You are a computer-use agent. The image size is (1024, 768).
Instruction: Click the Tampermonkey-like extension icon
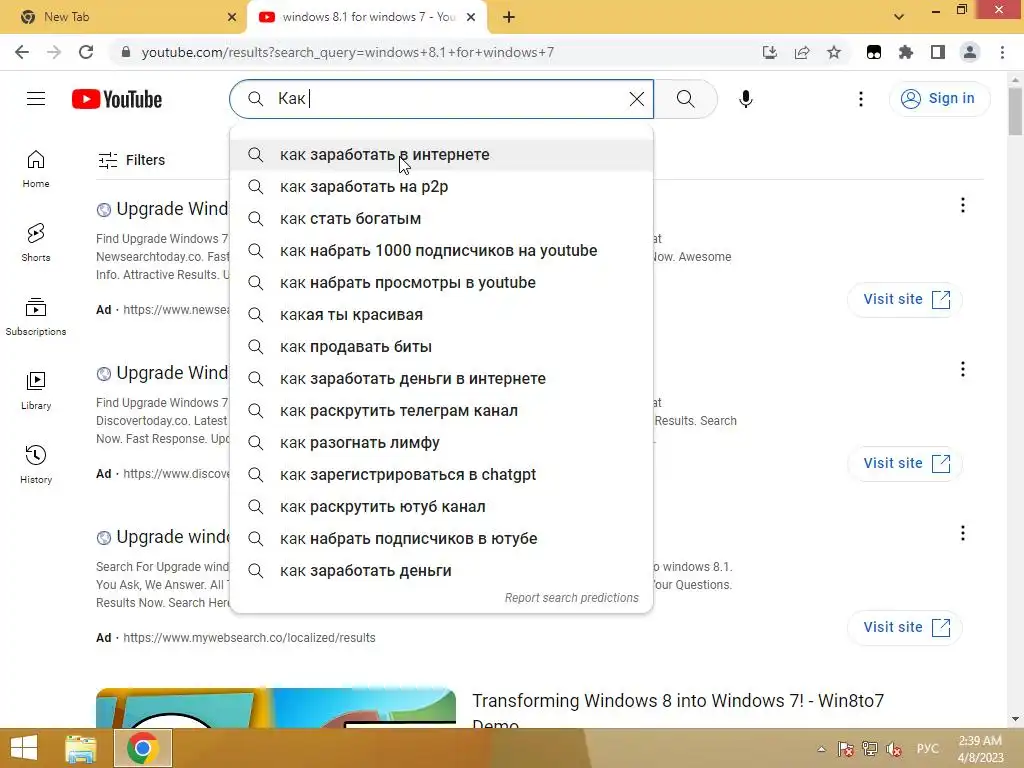(874, 52)
